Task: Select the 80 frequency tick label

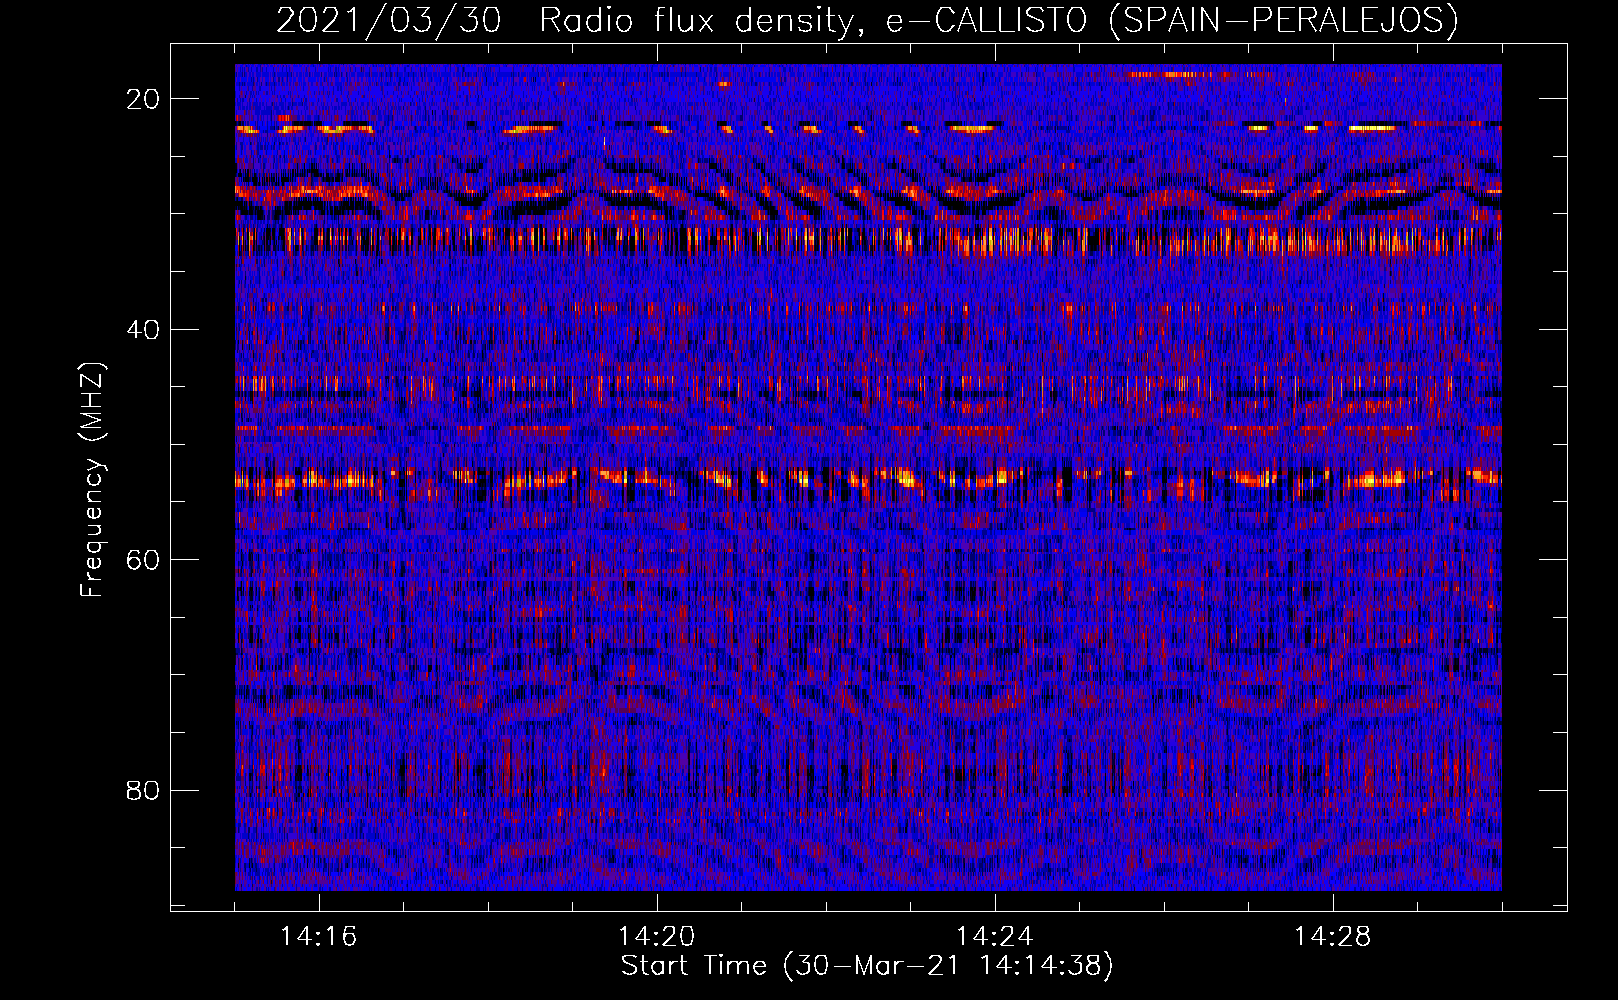Action: coord(144,790)
